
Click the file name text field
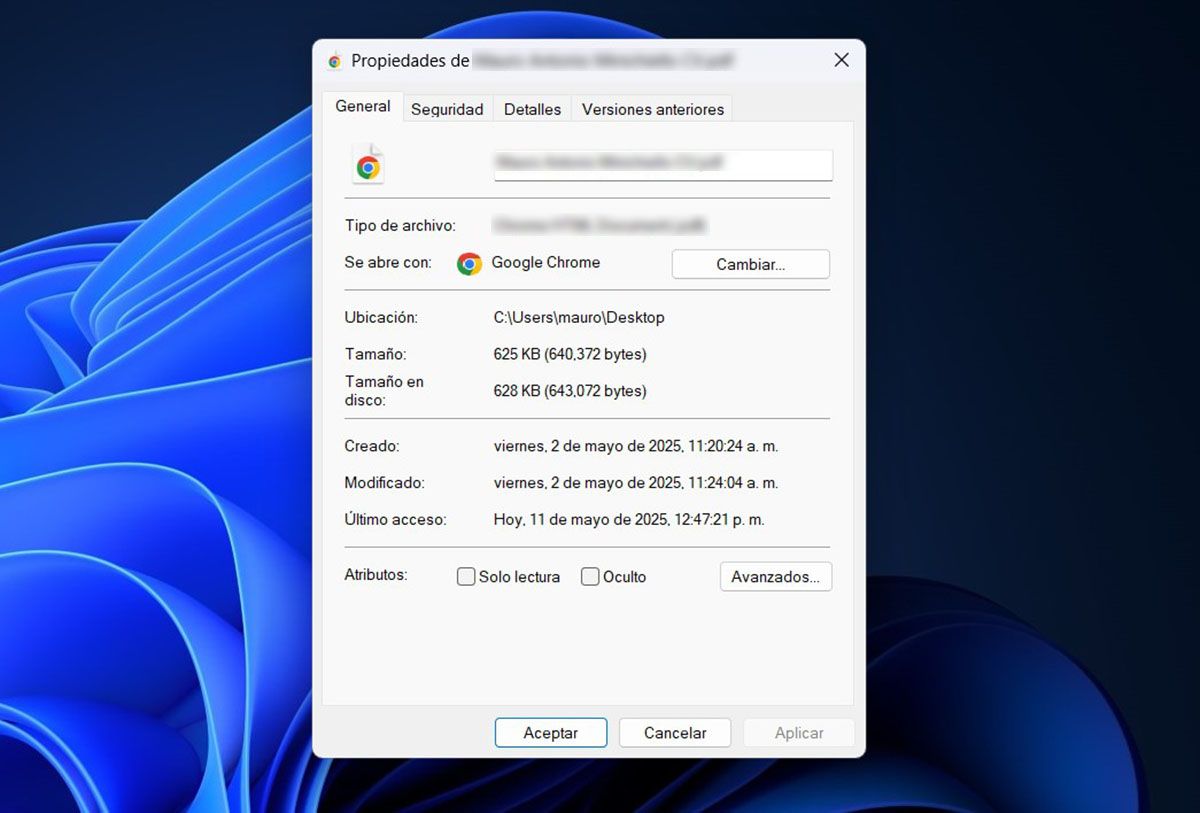coord(663,164)
